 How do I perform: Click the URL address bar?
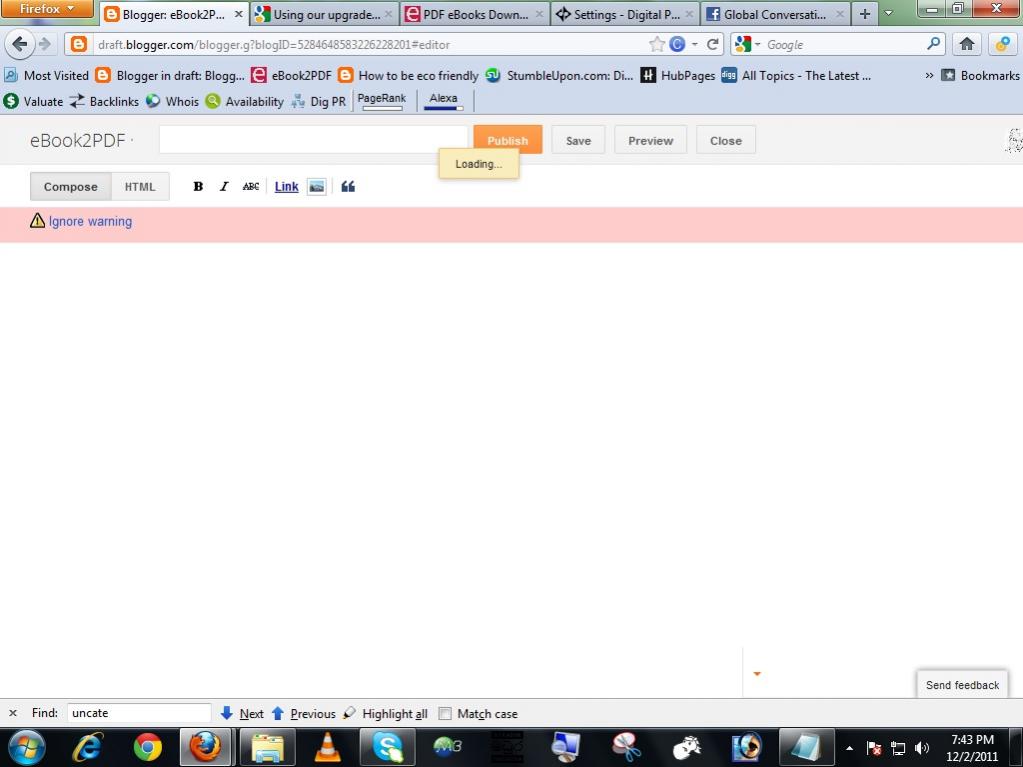[x=369, y=44]
